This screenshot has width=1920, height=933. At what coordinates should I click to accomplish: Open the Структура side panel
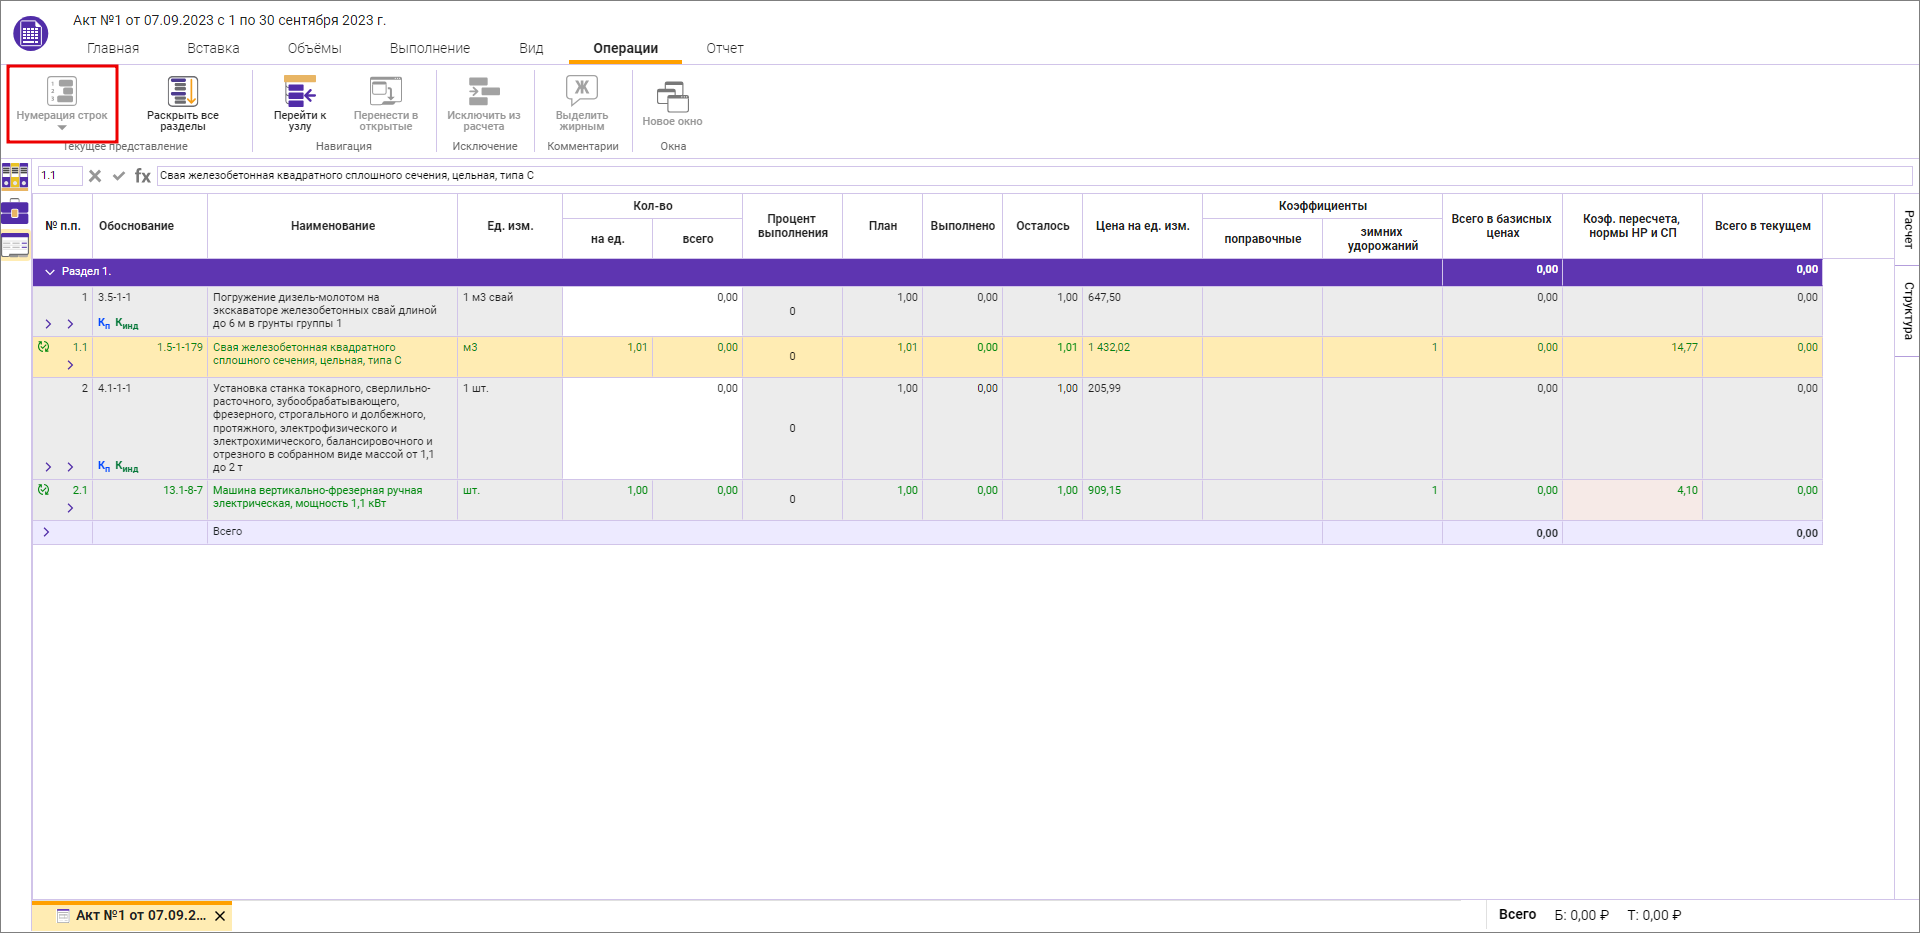coord(1908,310)
